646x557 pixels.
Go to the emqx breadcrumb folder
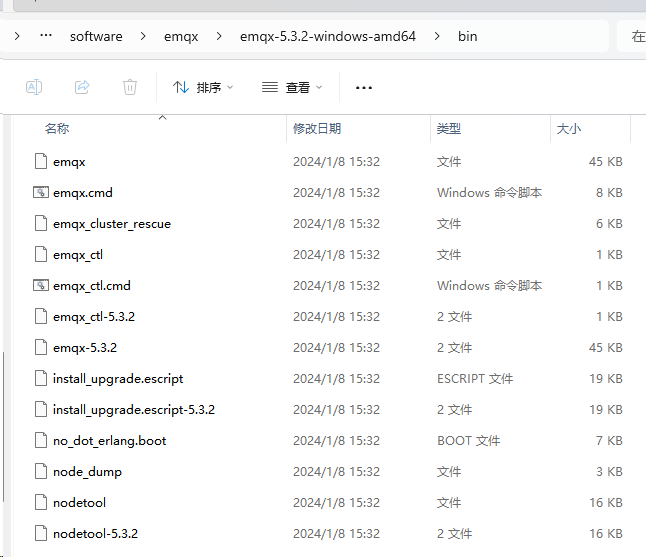click(x=181, y=37)
